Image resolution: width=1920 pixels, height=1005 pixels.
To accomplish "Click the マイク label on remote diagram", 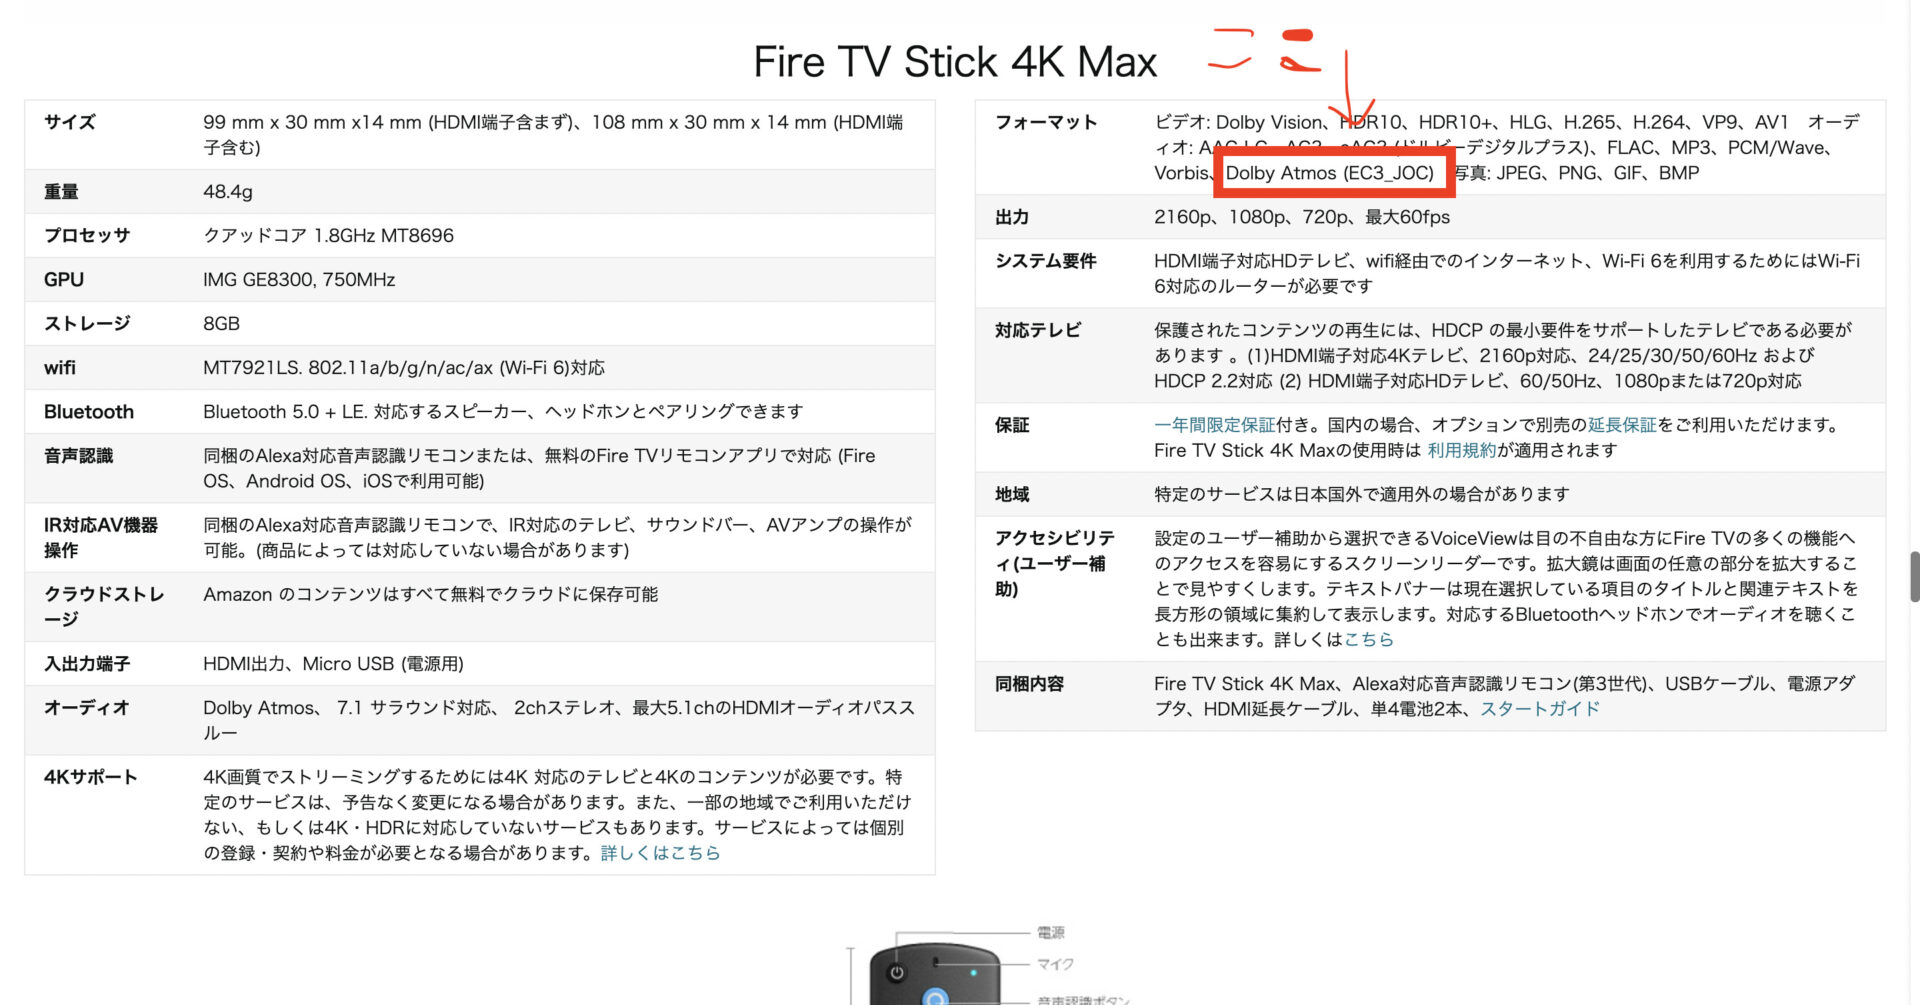I will [1055, 964].
